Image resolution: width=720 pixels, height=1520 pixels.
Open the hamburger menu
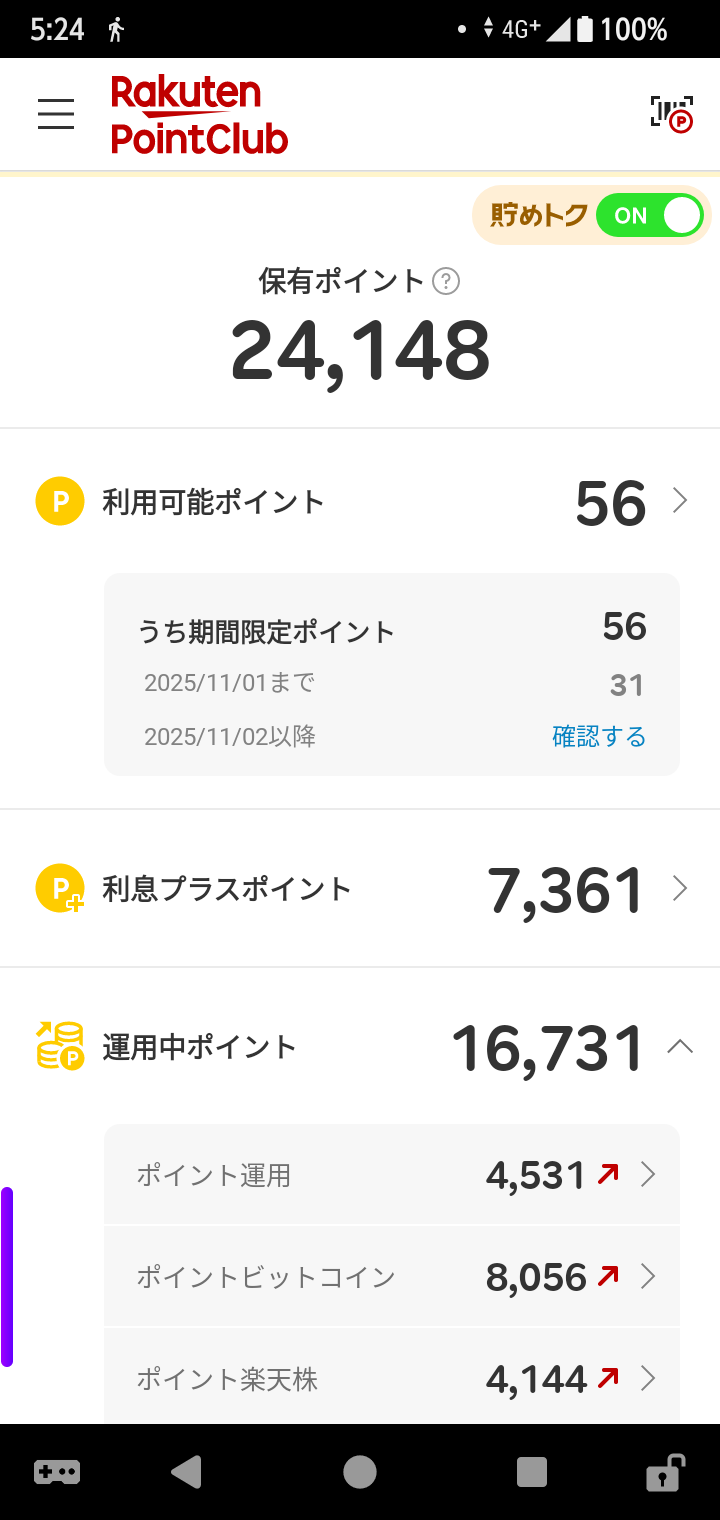[x=56, y=114]
